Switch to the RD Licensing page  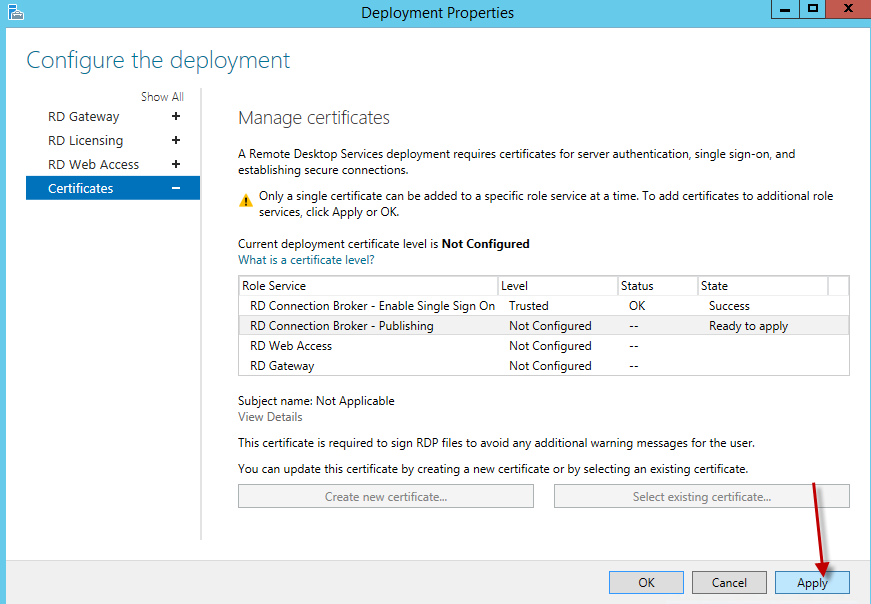[86, 141]
